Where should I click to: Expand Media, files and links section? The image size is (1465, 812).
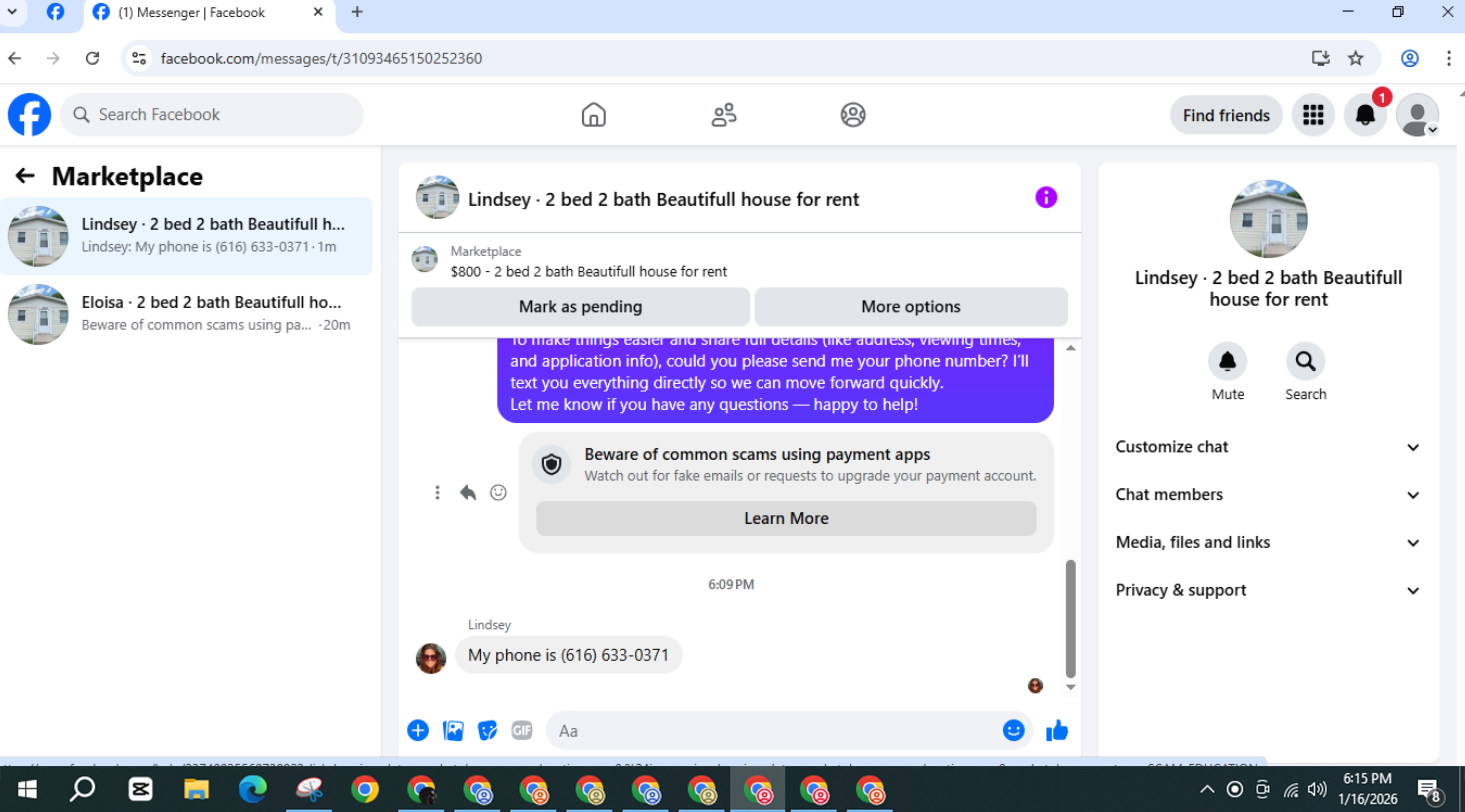pos(1268,543)
